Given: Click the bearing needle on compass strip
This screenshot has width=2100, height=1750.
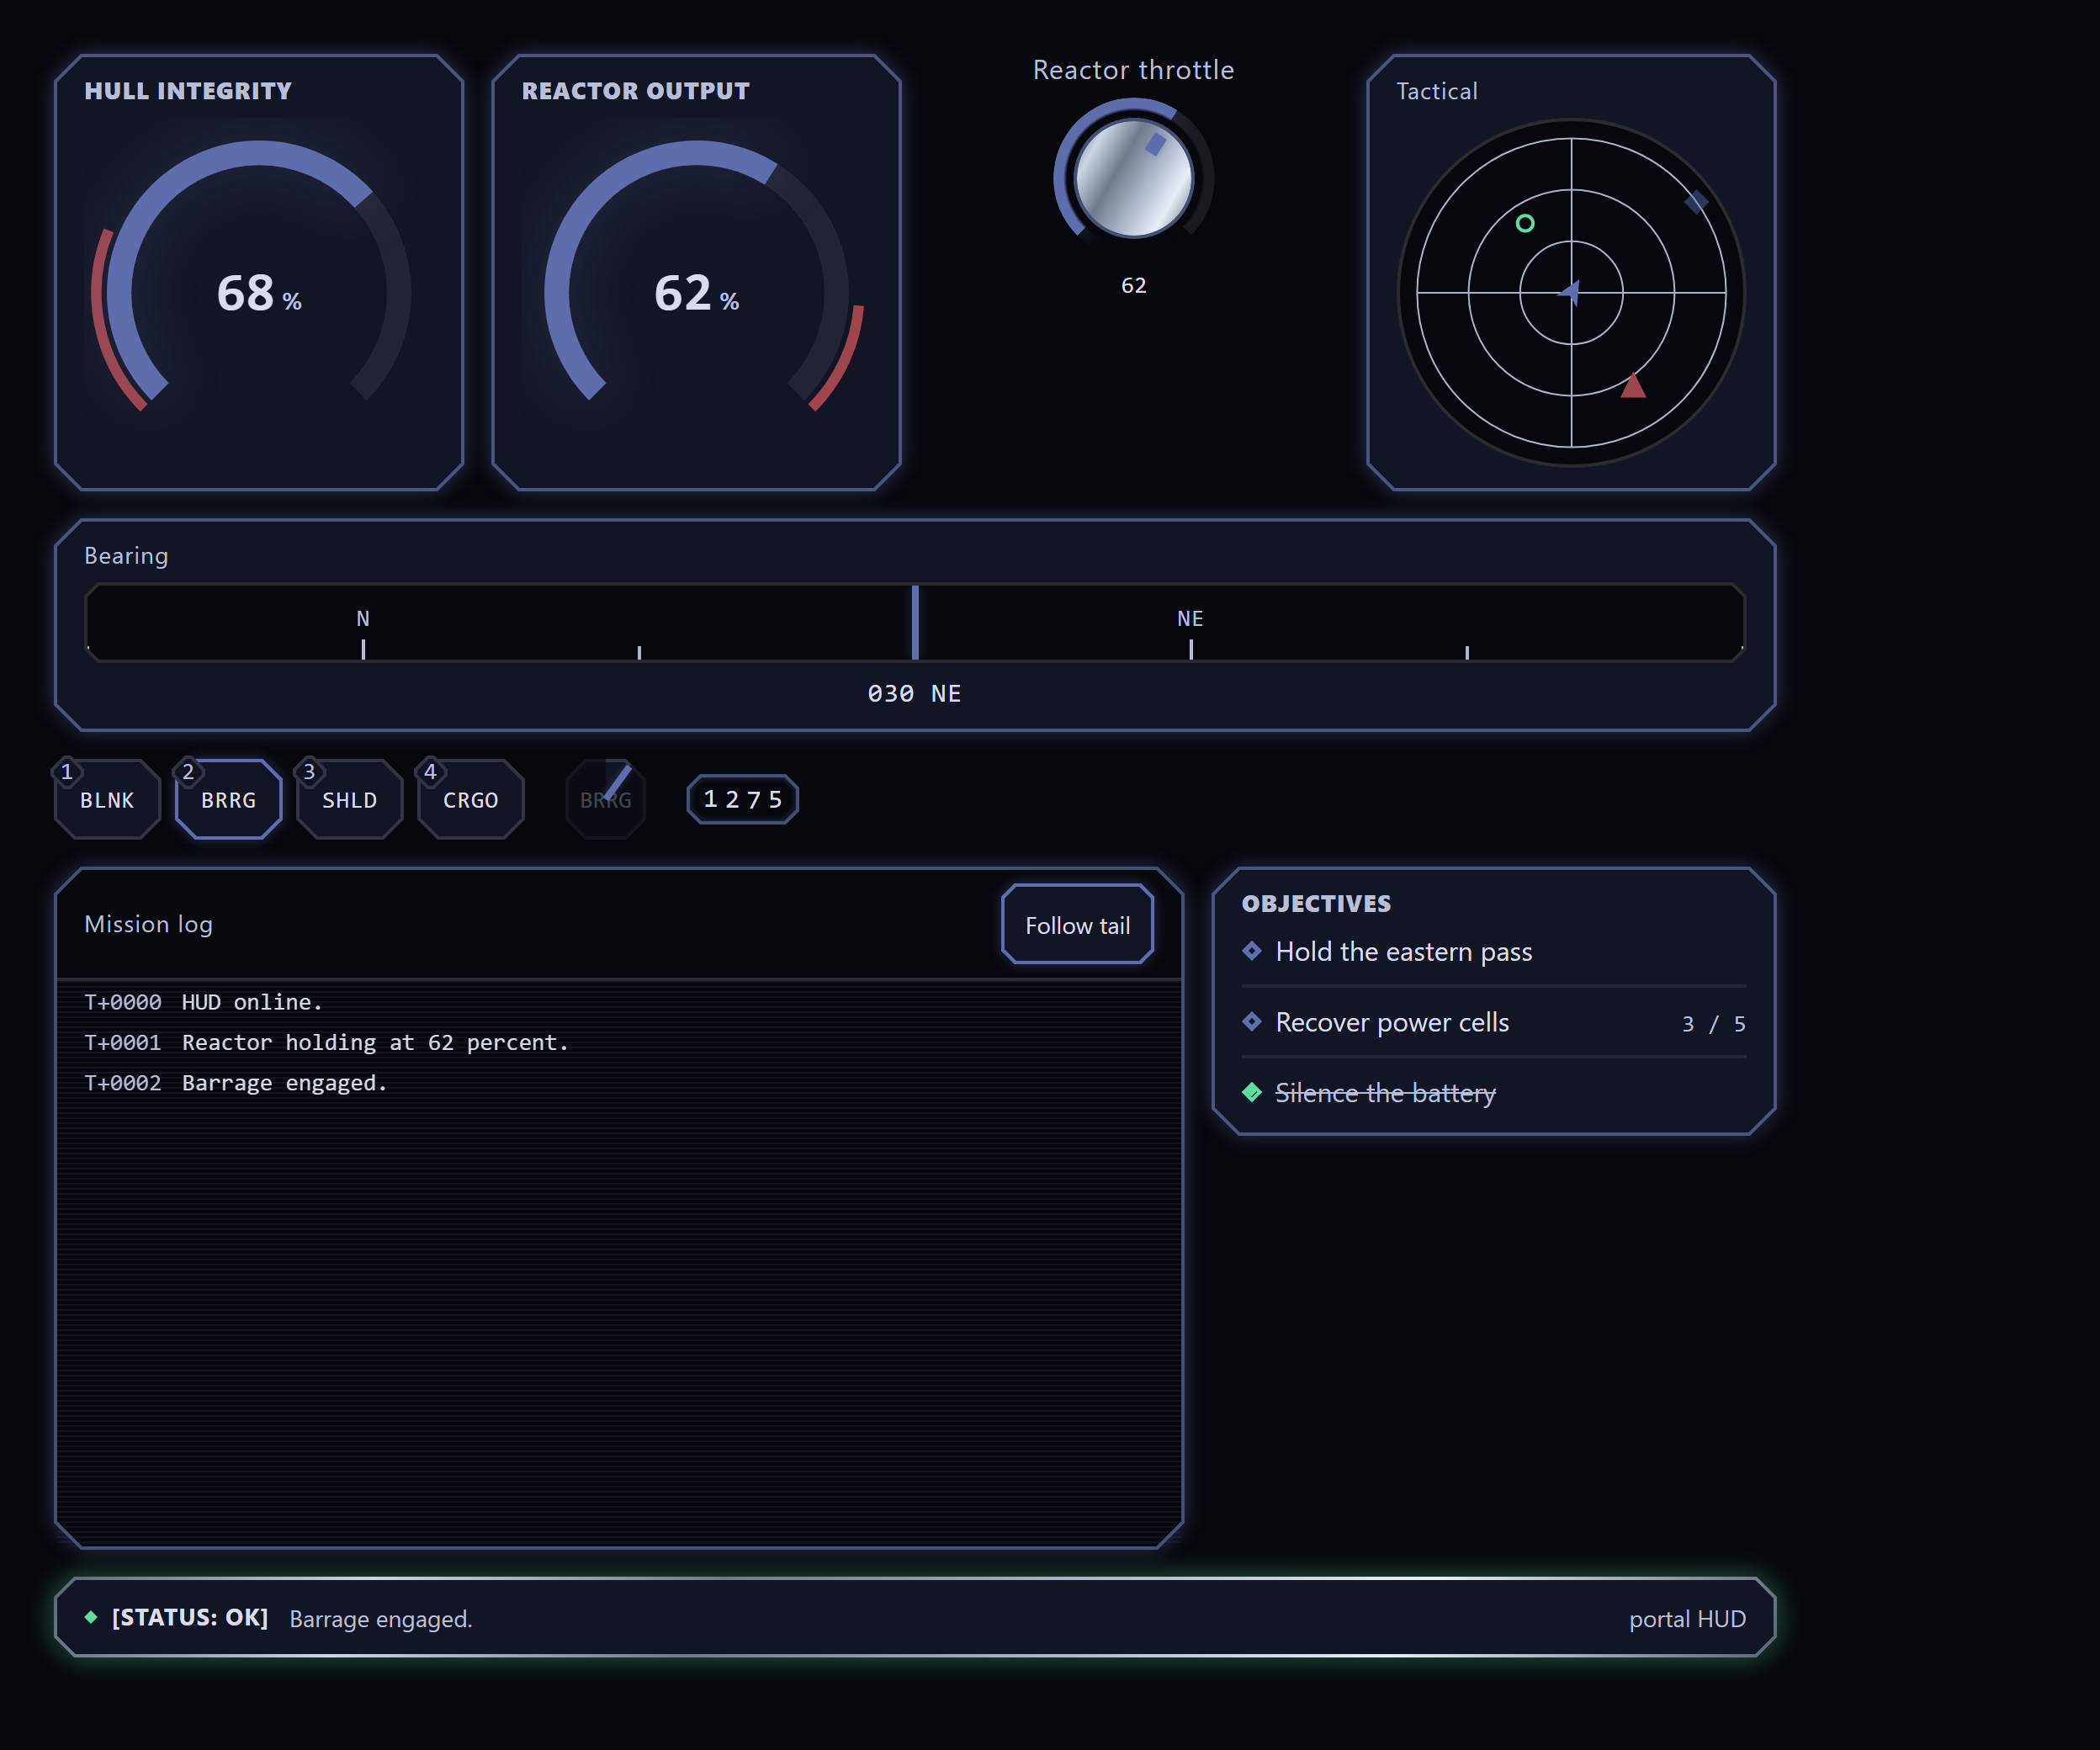Looking at the screenshot, I should tap(915, 622).
